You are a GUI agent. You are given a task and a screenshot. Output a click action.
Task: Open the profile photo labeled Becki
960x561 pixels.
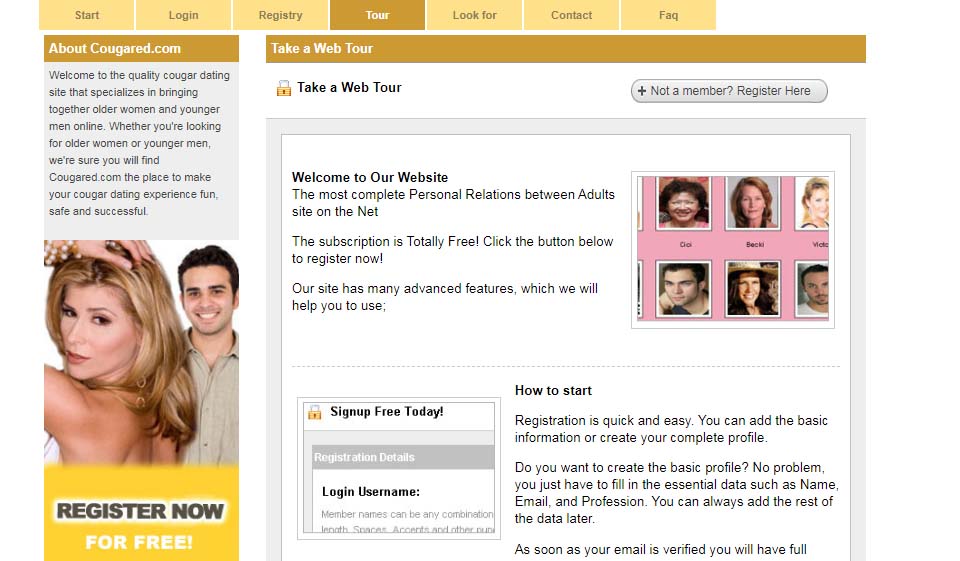(x=752, y=204)
